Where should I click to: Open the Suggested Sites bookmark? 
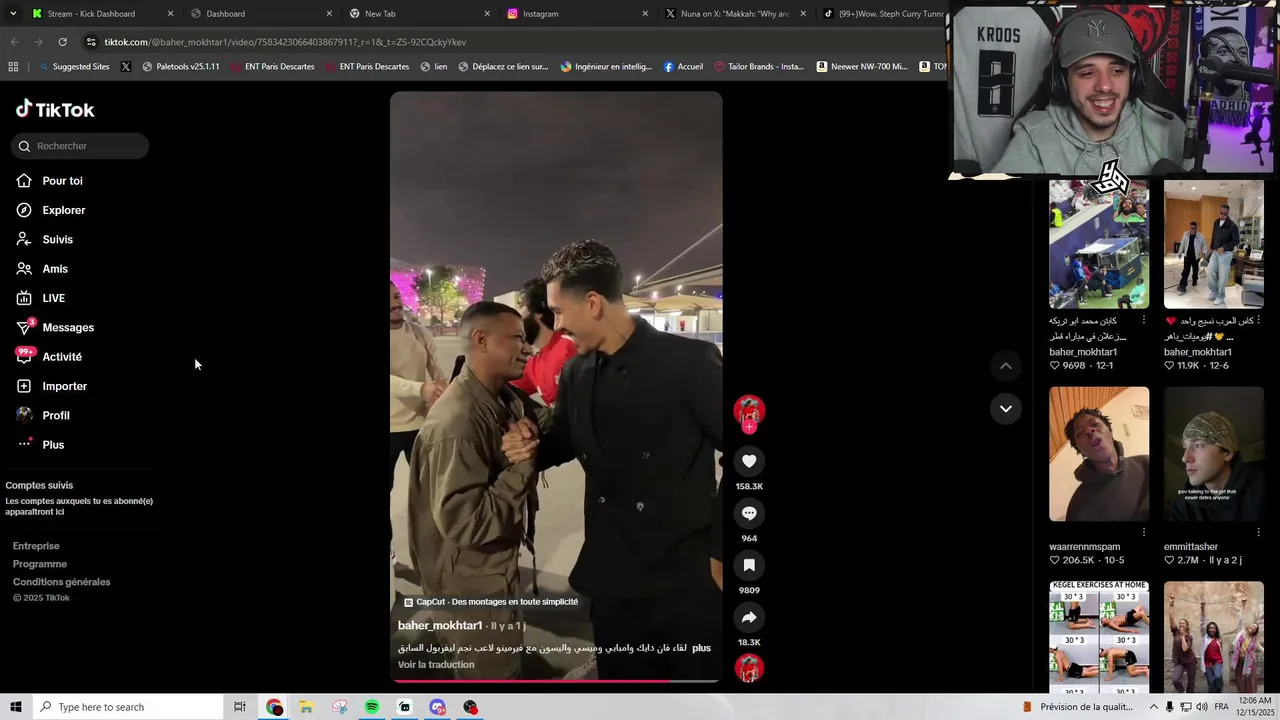coord(74,67)
